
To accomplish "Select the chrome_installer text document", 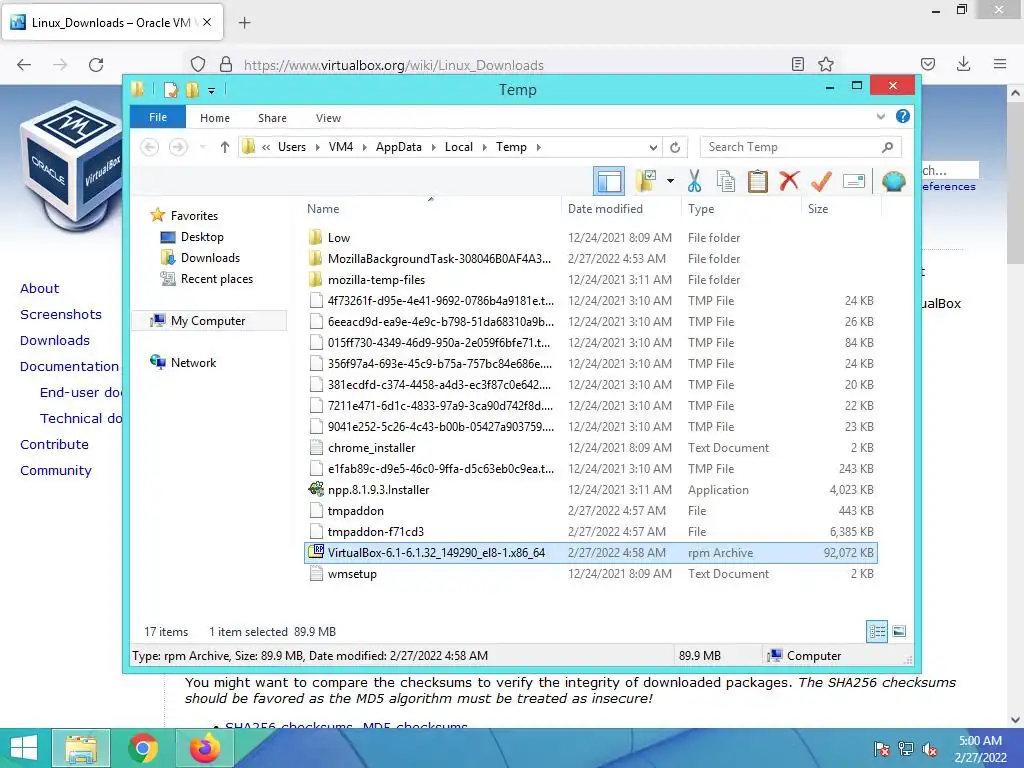I will click(x=372, y=448).
